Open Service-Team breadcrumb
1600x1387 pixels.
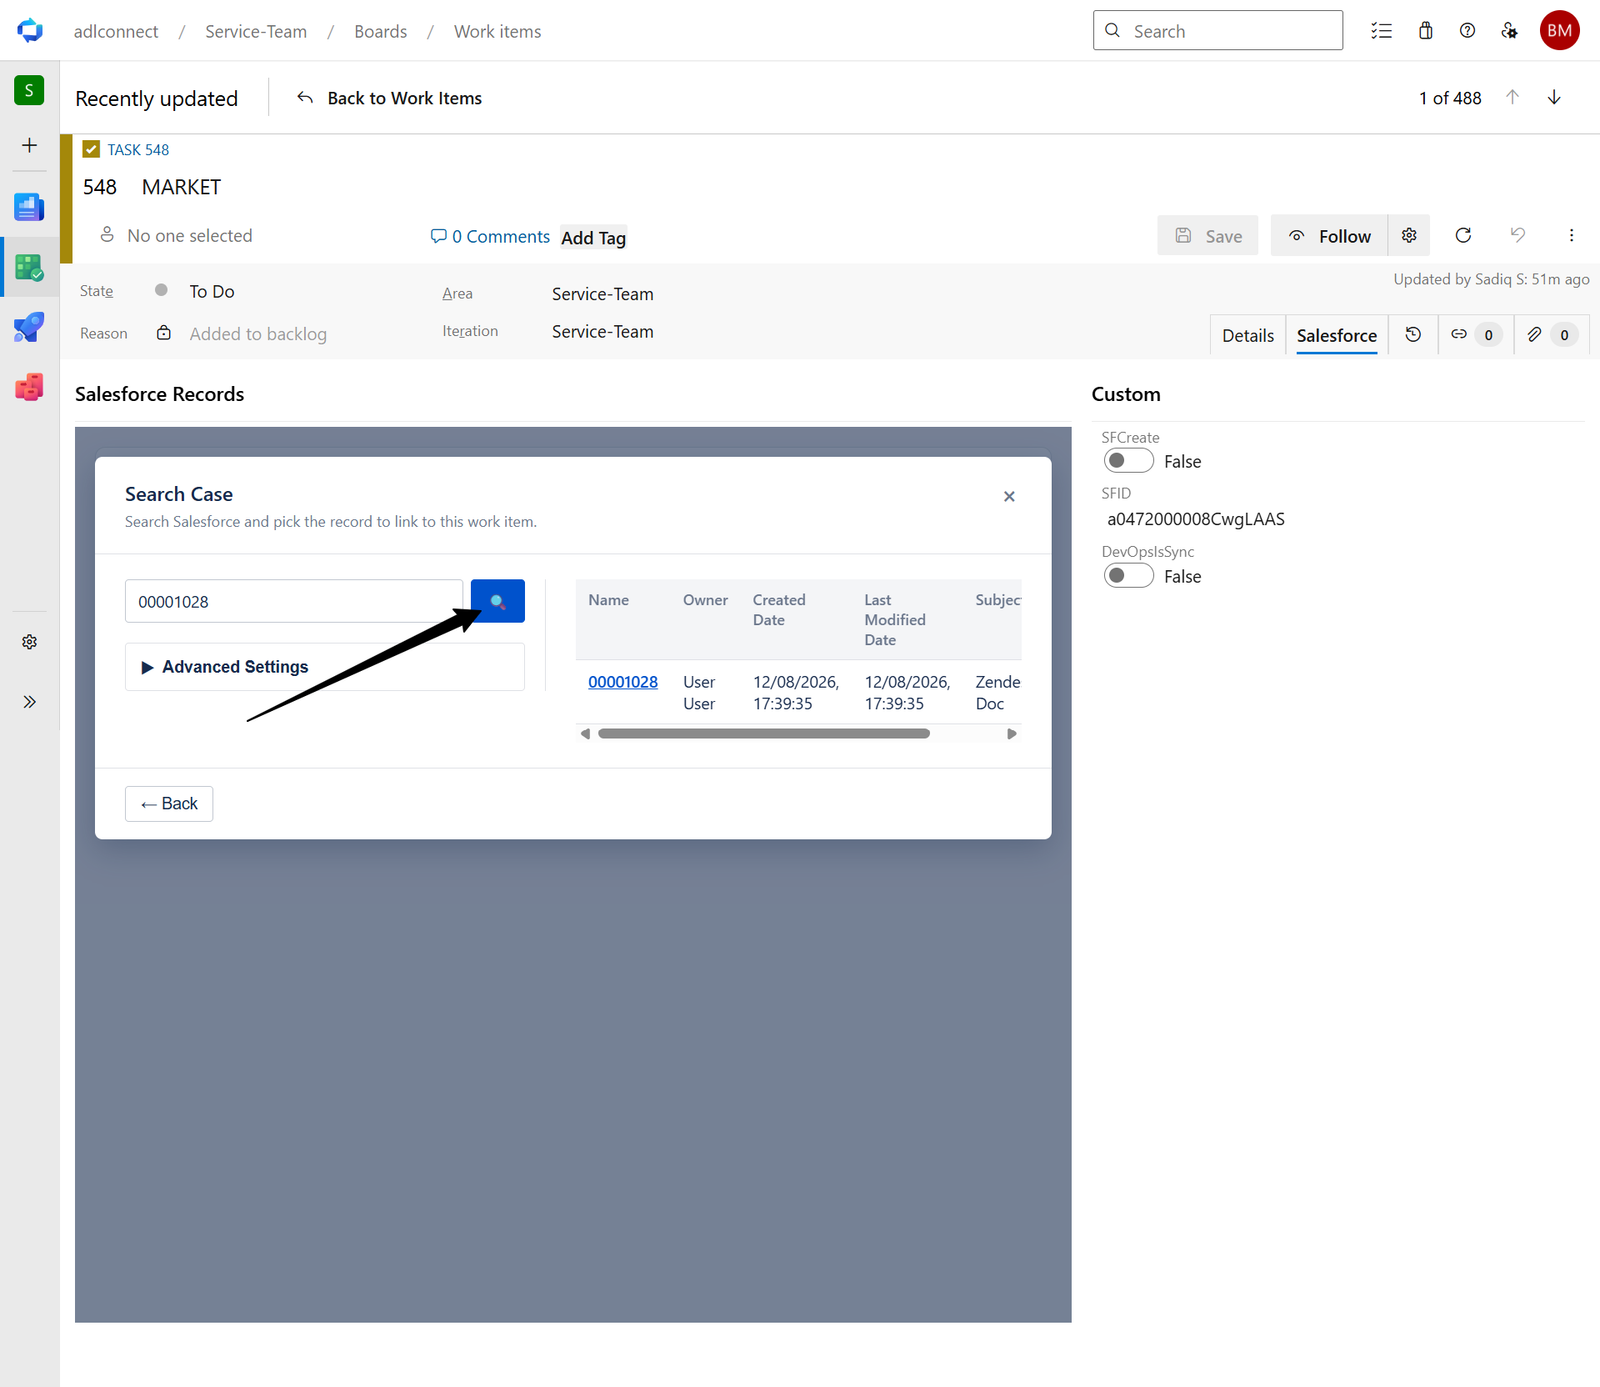256,31
